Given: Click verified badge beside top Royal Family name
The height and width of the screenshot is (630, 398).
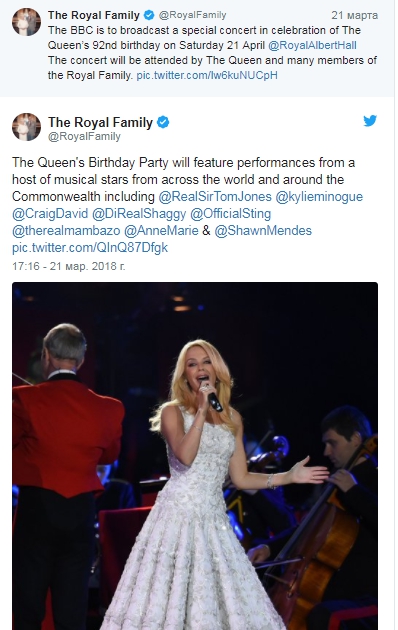Looking at the screenshot, I should (x=149, y=15).
